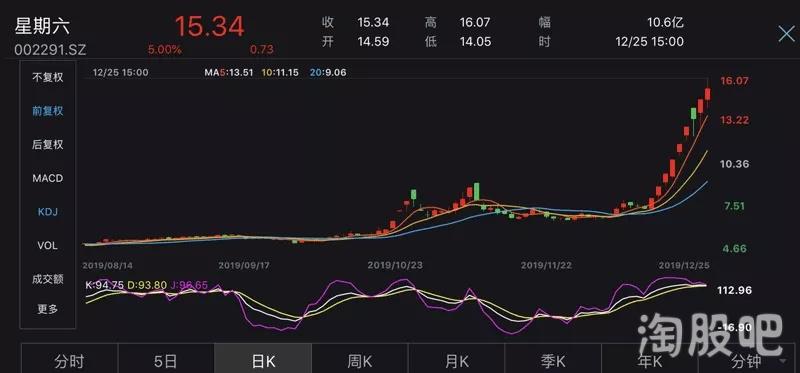The image size is (800, 373).
Task: Click the current price 15.34
Action: [x=210, y=27]
